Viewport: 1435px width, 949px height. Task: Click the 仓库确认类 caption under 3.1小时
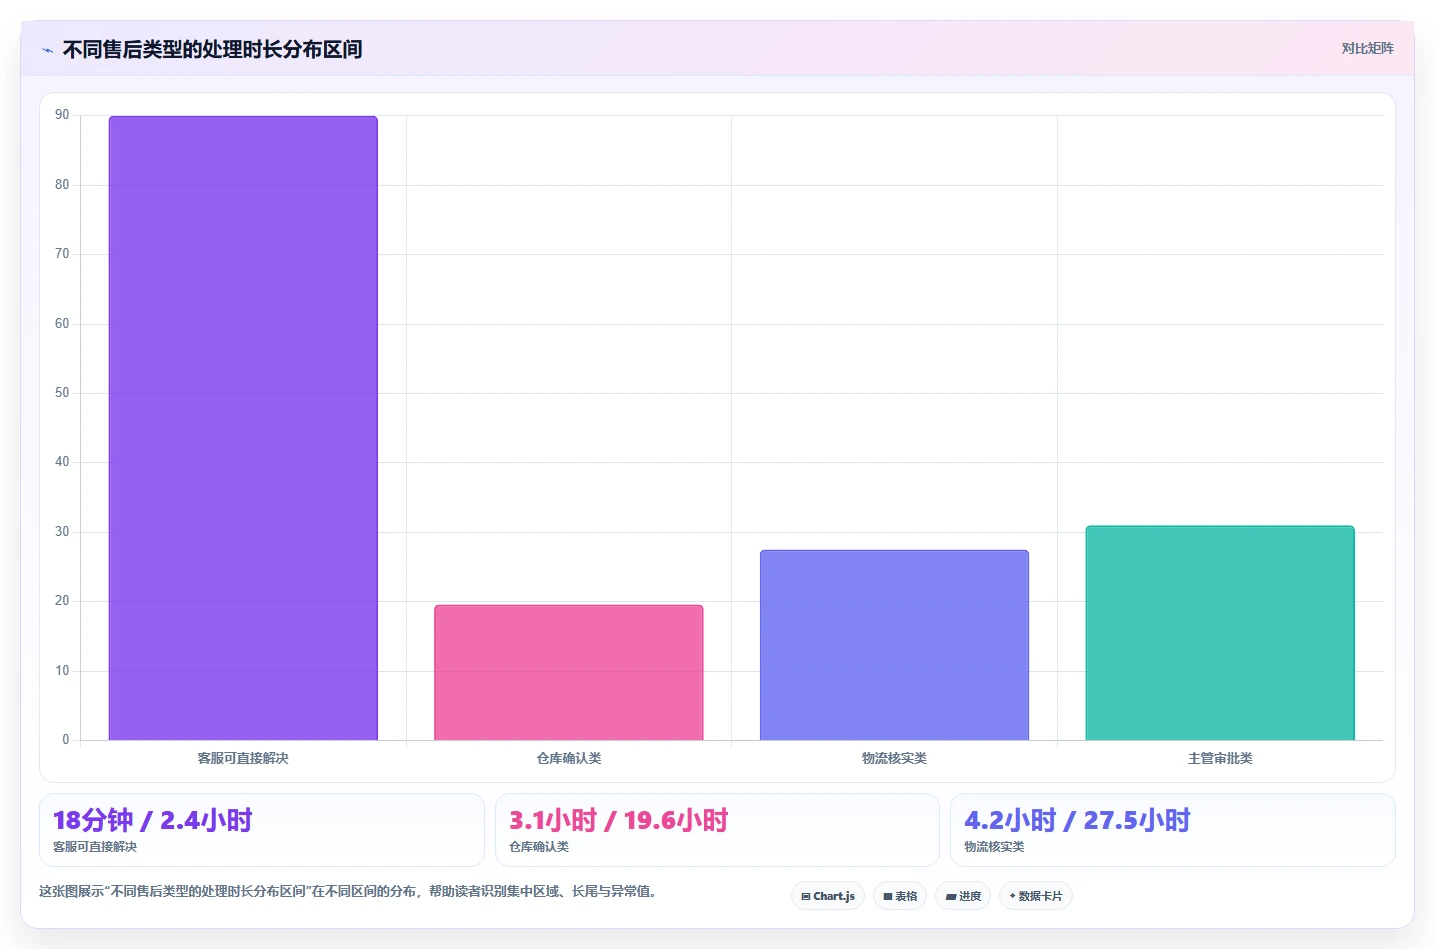point(539,847)
